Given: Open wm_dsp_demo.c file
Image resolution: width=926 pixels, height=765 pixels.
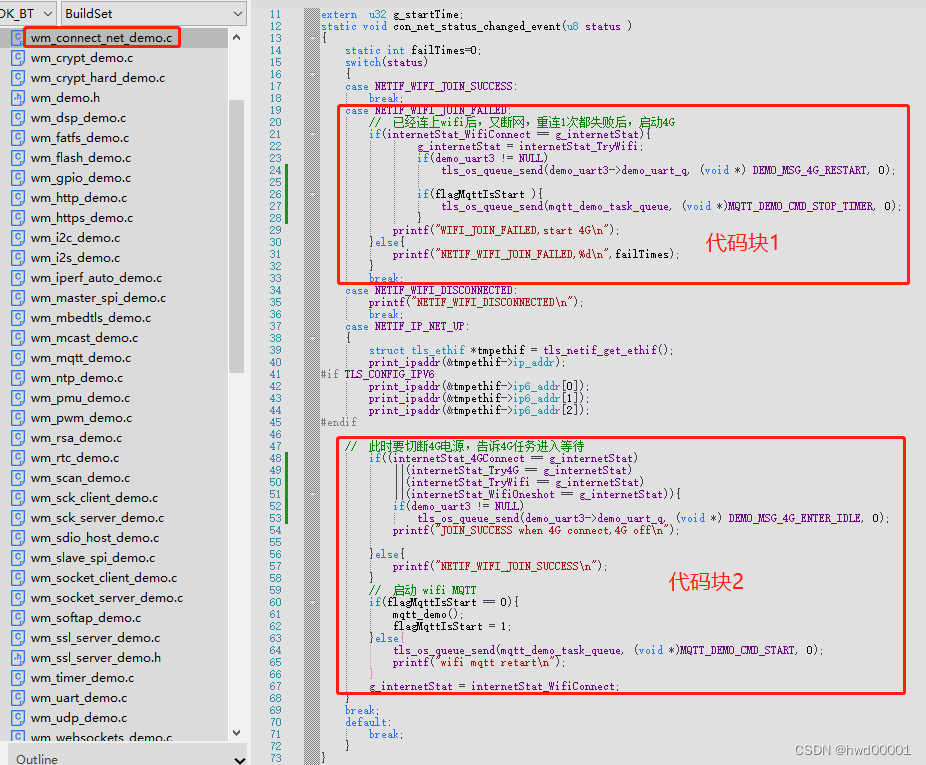Looking at the screenshot, I should (78, 118).
